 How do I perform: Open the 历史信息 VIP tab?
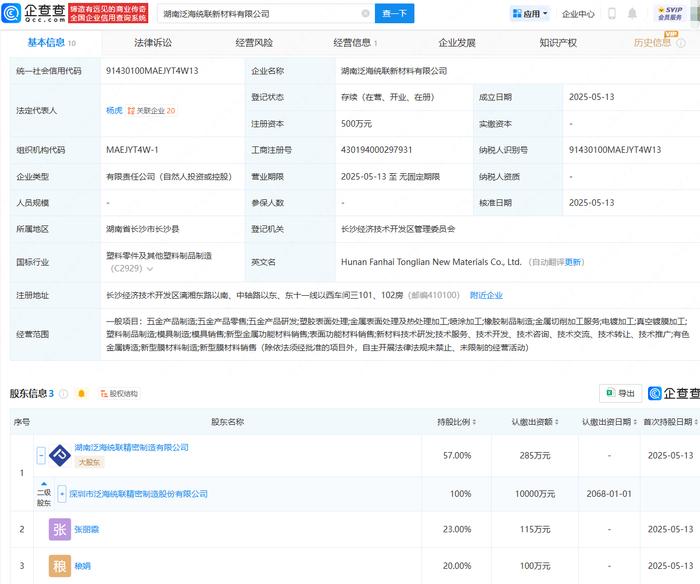pyautogui.click(x=652, y=43)
